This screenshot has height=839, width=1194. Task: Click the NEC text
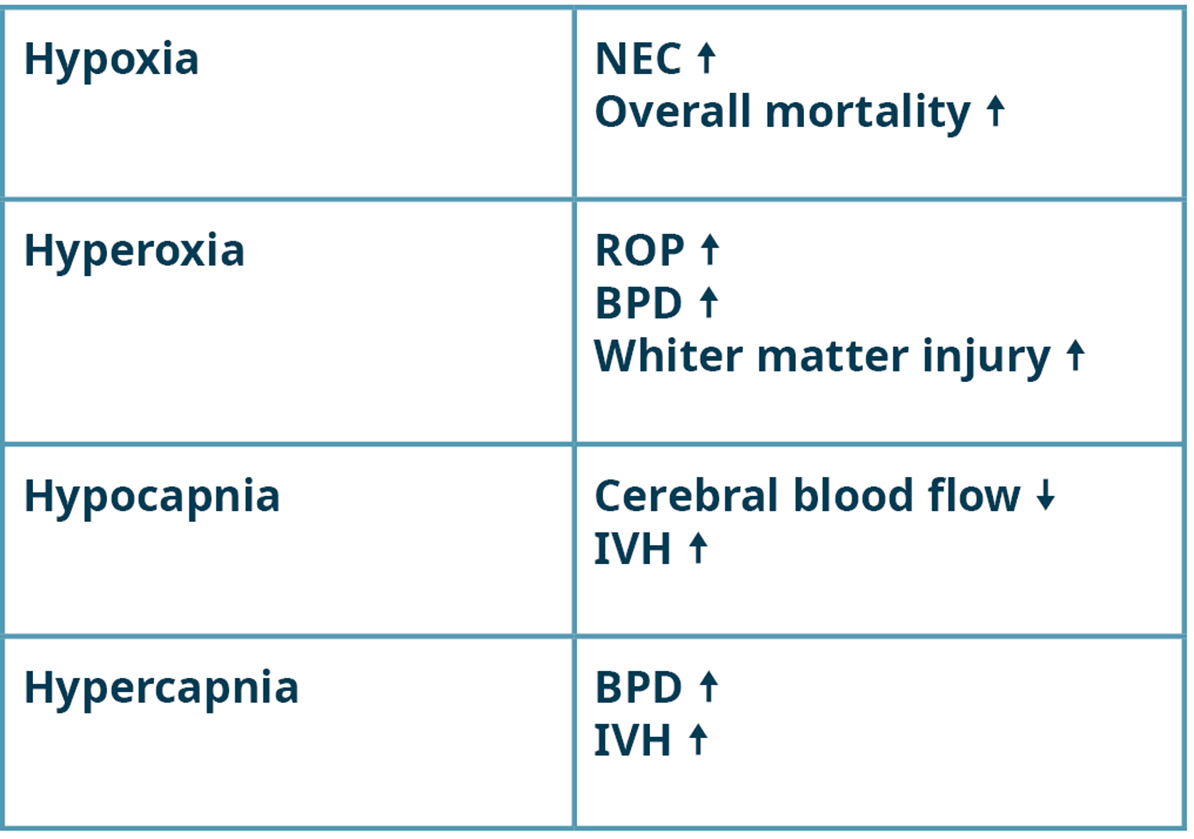pyautogui.click(x=638, y=59)
